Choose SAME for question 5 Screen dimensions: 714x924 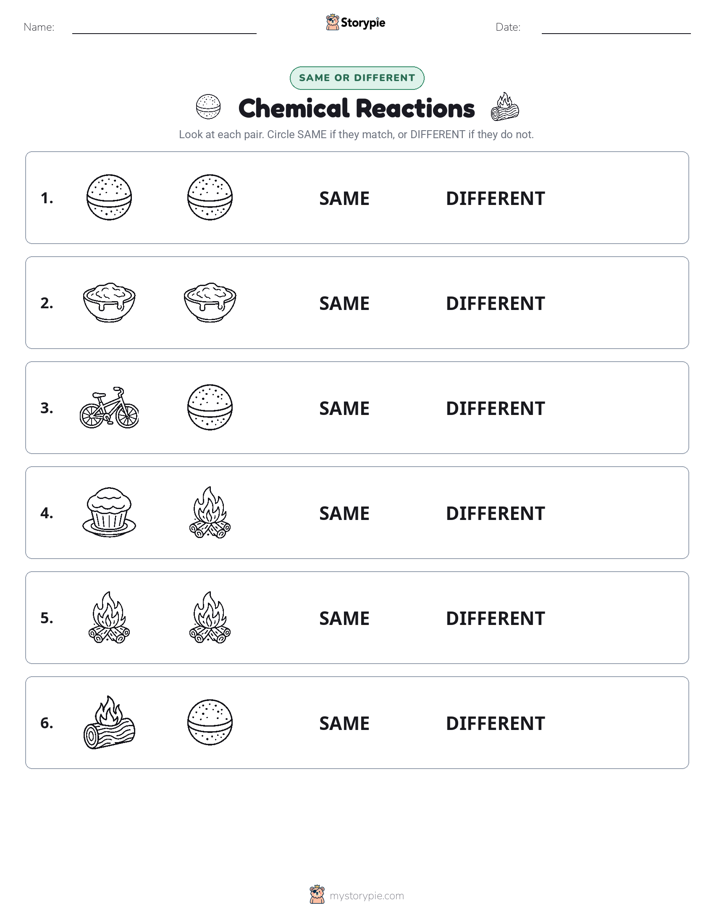(x=344, y=618)
